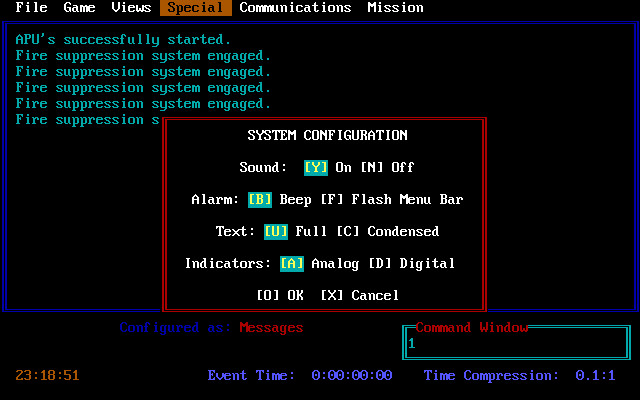Click the Time Compression 0.1:1 value
Image resolution: width=640 pixels, height=400 pixels.
coord(596,376)
